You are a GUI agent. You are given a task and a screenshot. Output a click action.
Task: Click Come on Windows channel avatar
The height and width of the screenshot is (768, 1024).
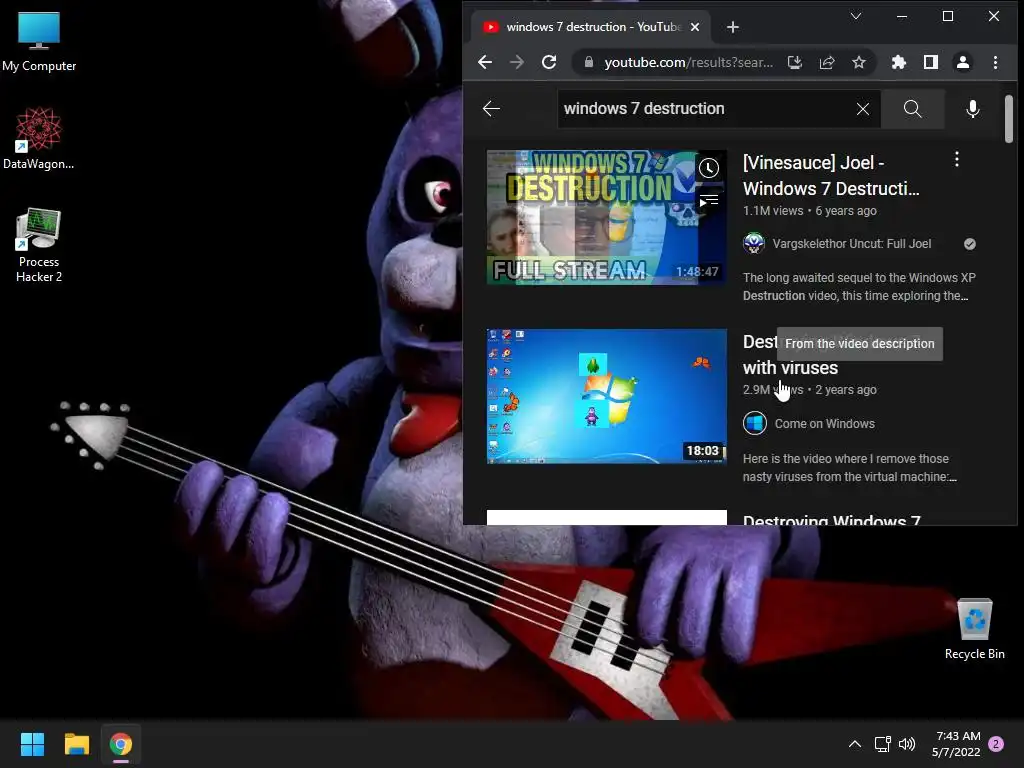click(754, 423)
